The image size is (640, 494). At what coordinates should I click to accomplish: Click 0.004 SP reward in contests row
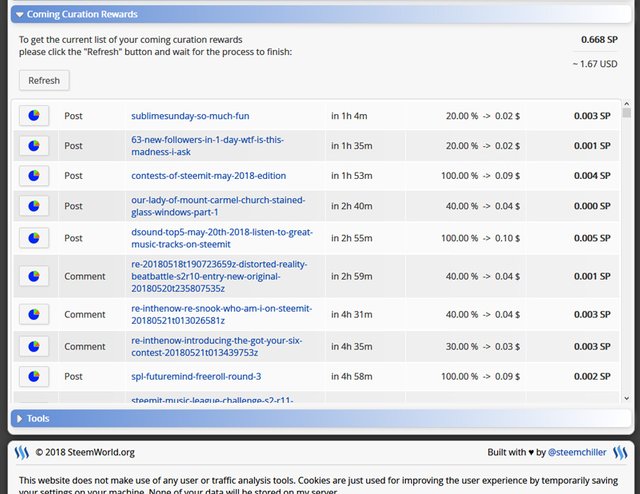point(592,176)
